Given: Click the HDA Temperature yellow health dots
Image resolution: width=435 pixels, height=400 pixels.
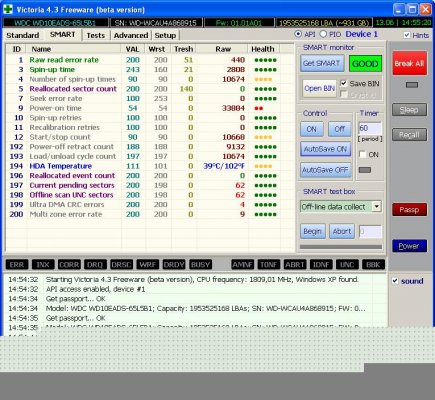Looking at the screenshot, I should point(263,166).
